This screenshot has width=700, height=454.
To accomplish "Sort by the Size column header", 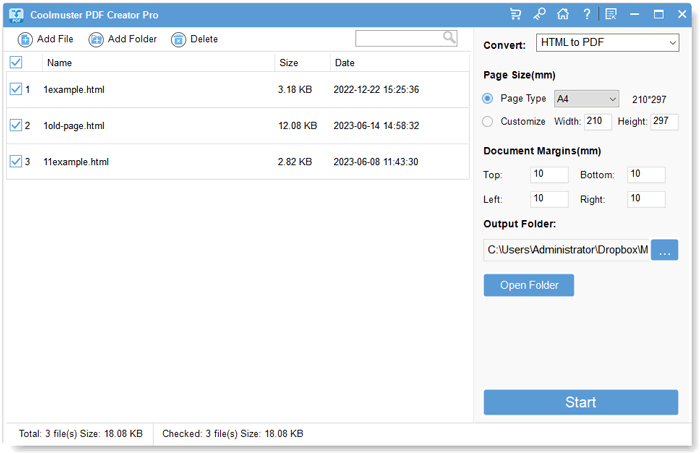I will [x=289, y=63].
